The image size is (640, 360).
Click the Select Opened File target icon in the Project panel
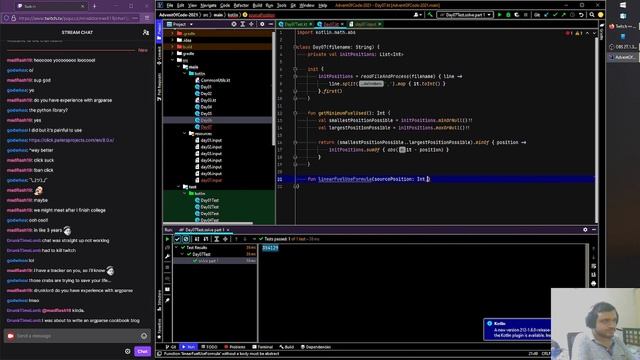pyautogui.click(x=234, y=24)
